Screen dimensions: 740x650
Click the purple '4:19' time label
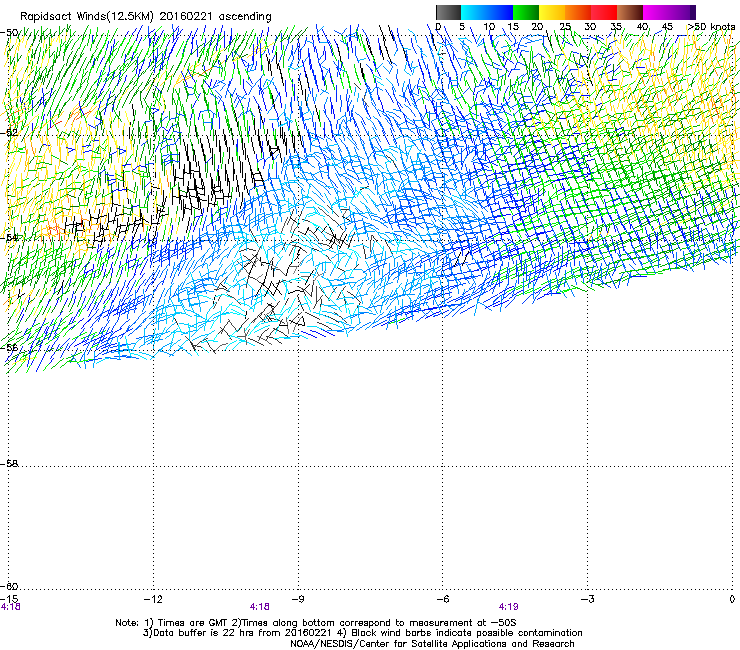[x=508, y=607]
